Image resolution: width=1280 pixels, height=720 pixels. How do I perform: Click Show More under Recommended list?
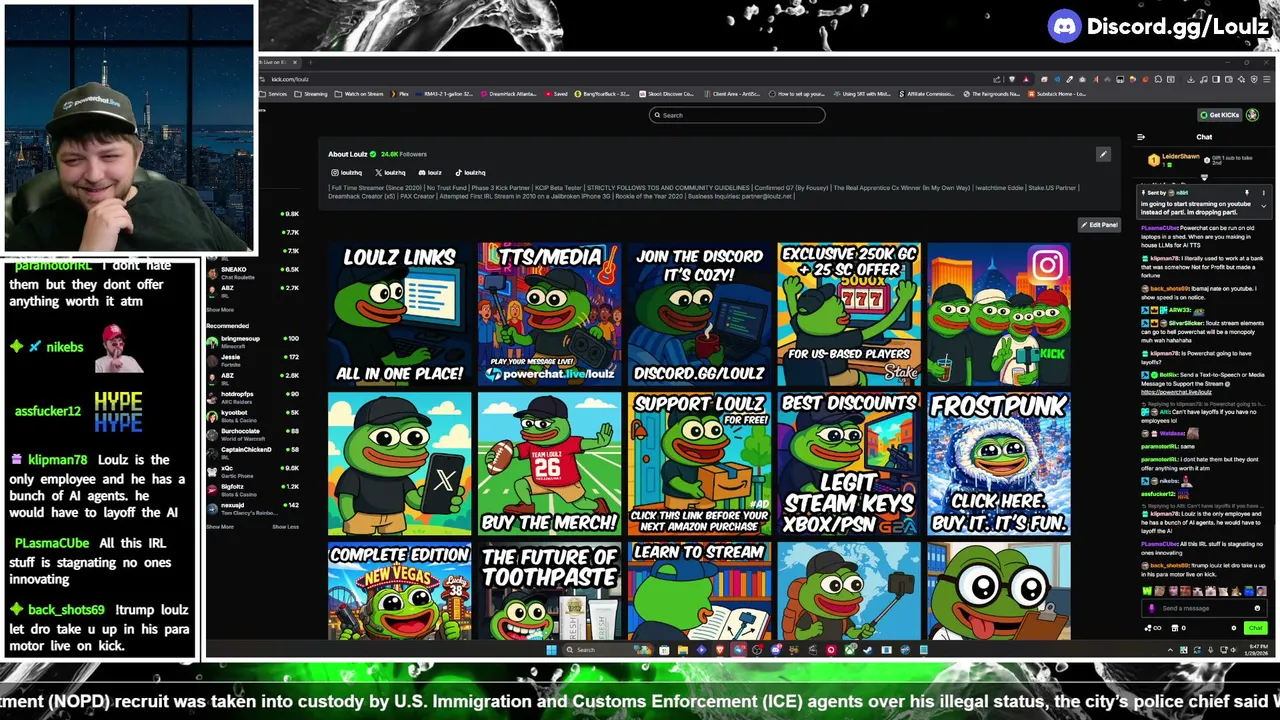220,527
